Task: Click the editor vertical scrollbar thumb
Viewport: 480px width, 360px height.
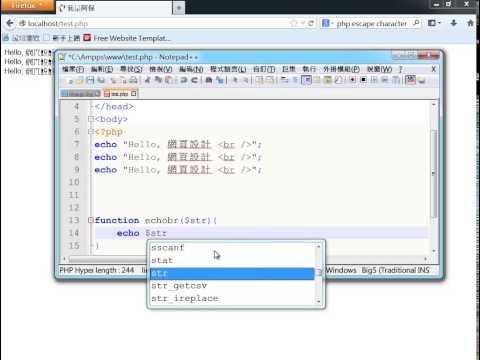Action: click(x=434, y=173)
